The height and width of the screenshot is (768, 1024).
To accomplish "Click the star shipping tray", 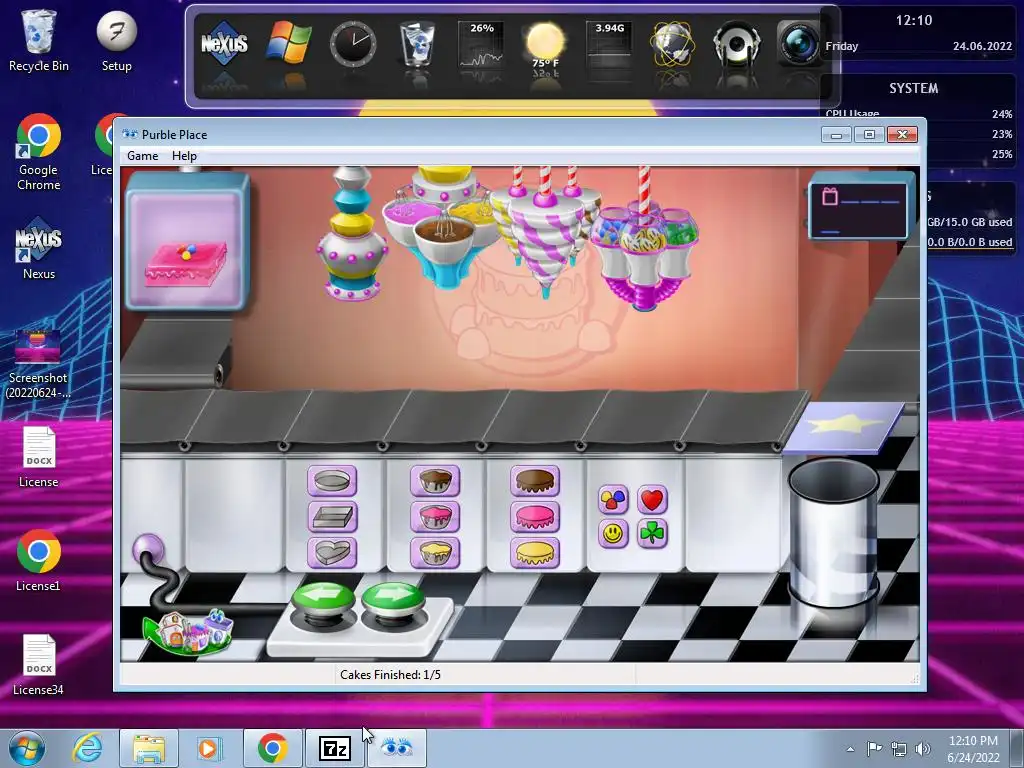I will point(844,428).
